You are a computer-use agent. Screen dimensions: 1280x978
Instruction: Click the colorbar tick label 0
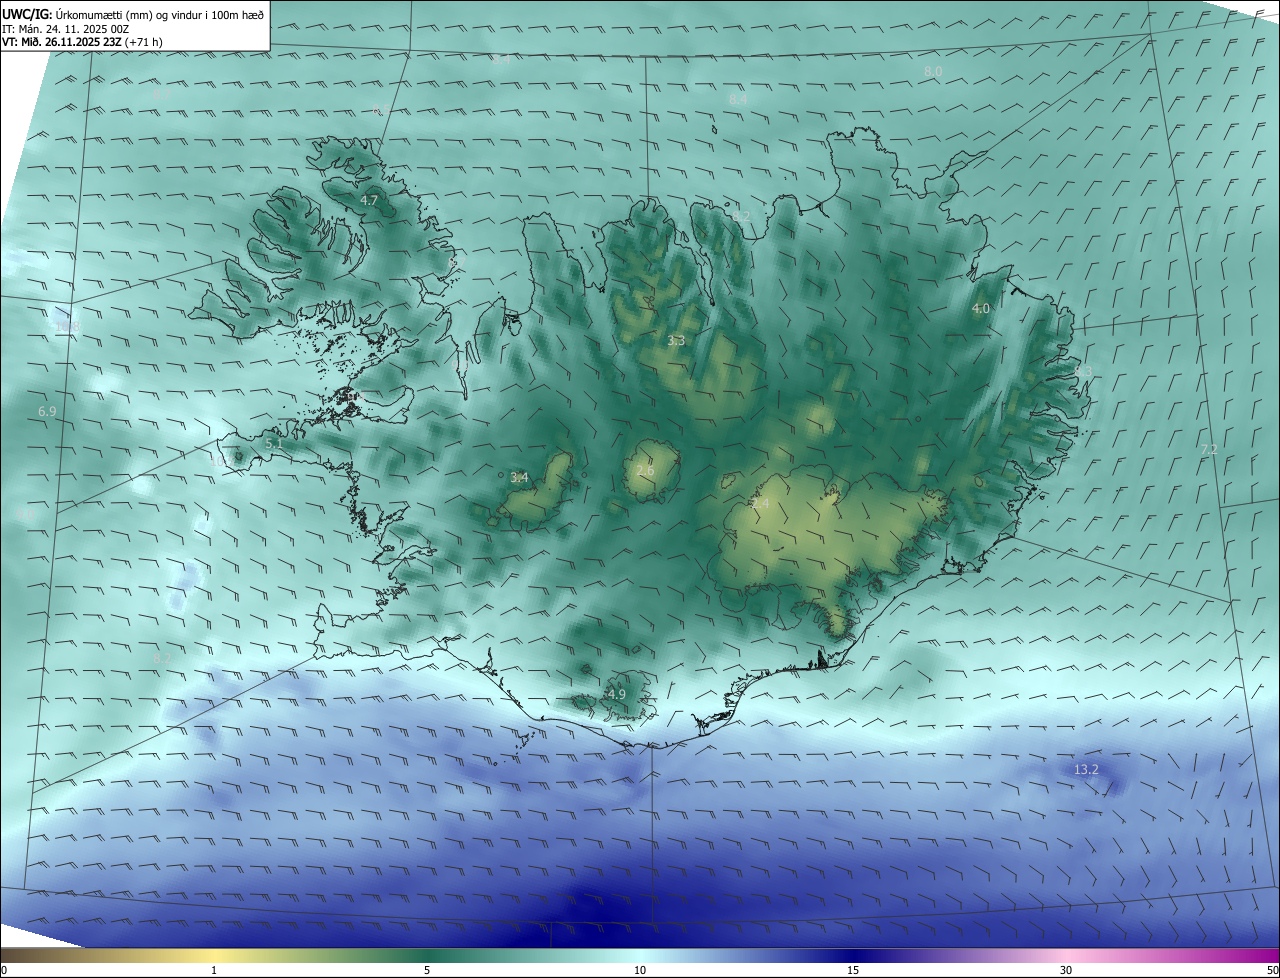point(4,970)
